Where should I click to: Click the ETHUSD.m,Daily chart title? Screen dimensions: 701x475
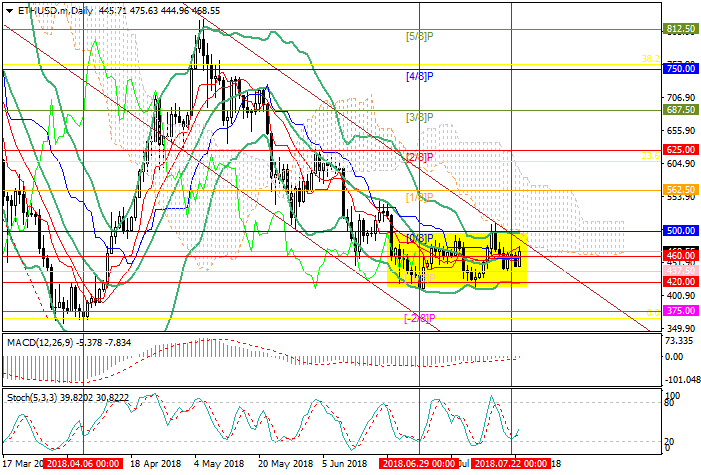pos(55,11)
